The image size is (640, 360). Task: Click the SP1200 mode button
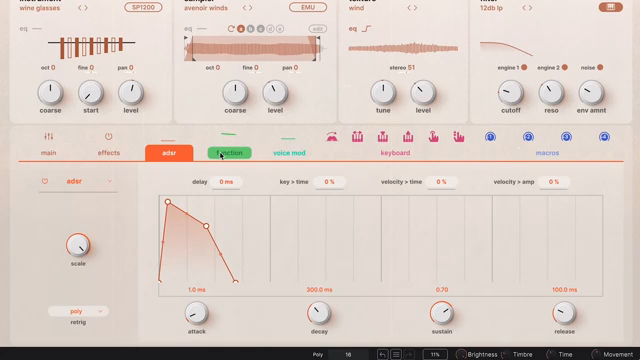pos(143,7)
